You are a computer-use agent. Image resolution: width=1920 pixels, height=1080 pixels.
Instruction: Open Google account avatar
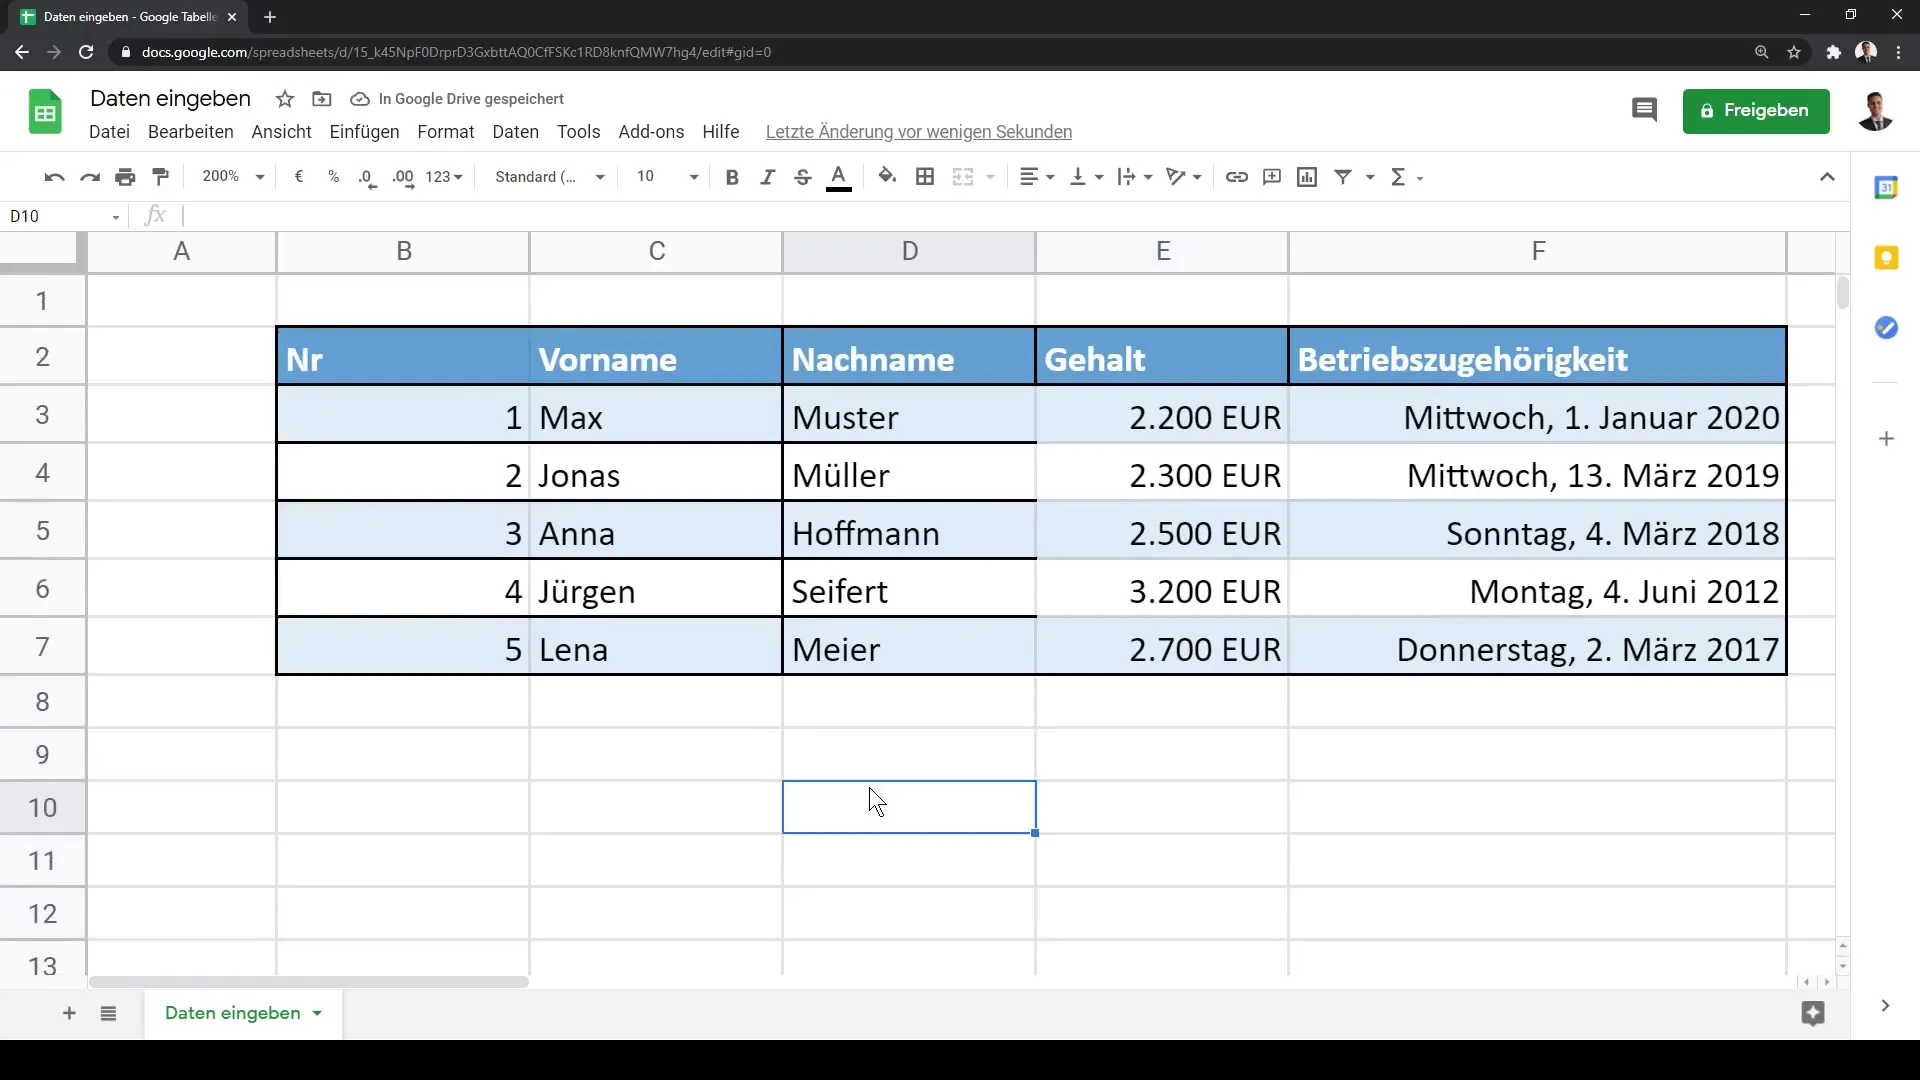pyautogui.click(x=1875, y=111)
